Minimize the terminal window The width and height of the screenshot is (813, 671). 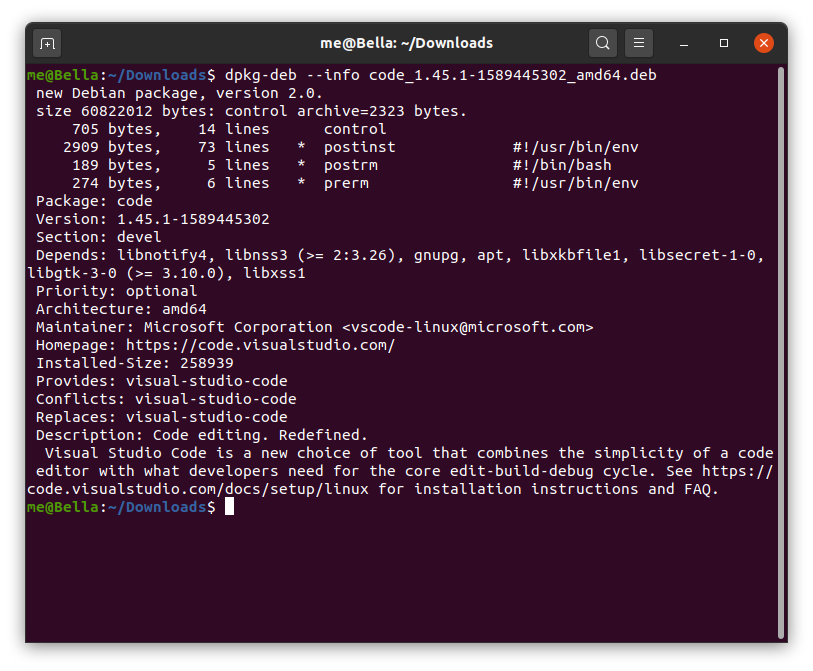(x=684, y=44)
